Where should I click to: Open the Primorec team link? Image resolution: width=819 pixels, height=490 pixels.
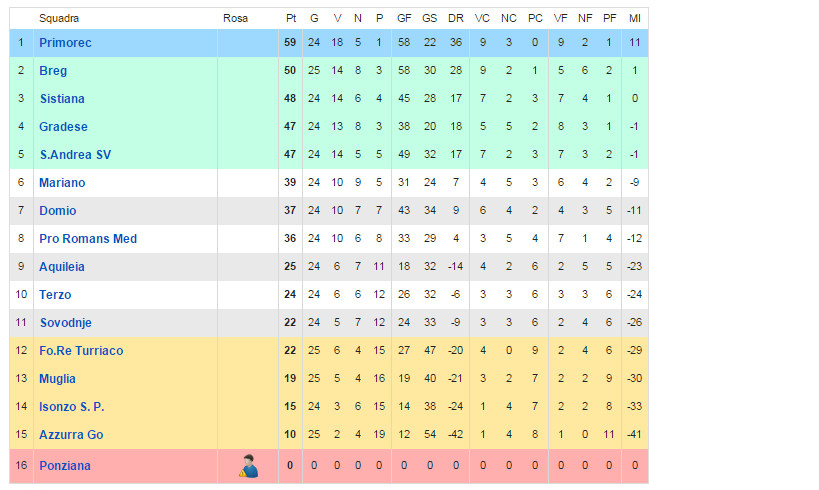click(x=65, y=43)
